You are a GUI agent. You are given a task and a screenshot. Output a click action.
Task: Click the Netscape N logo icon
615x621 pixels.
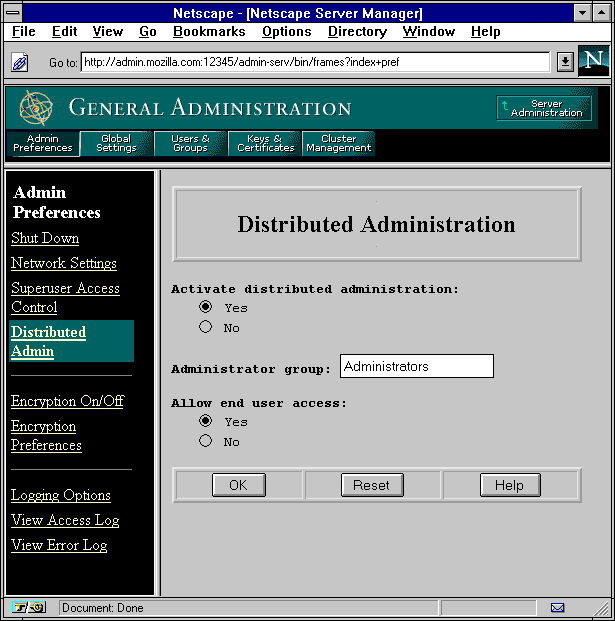[593, 61]
